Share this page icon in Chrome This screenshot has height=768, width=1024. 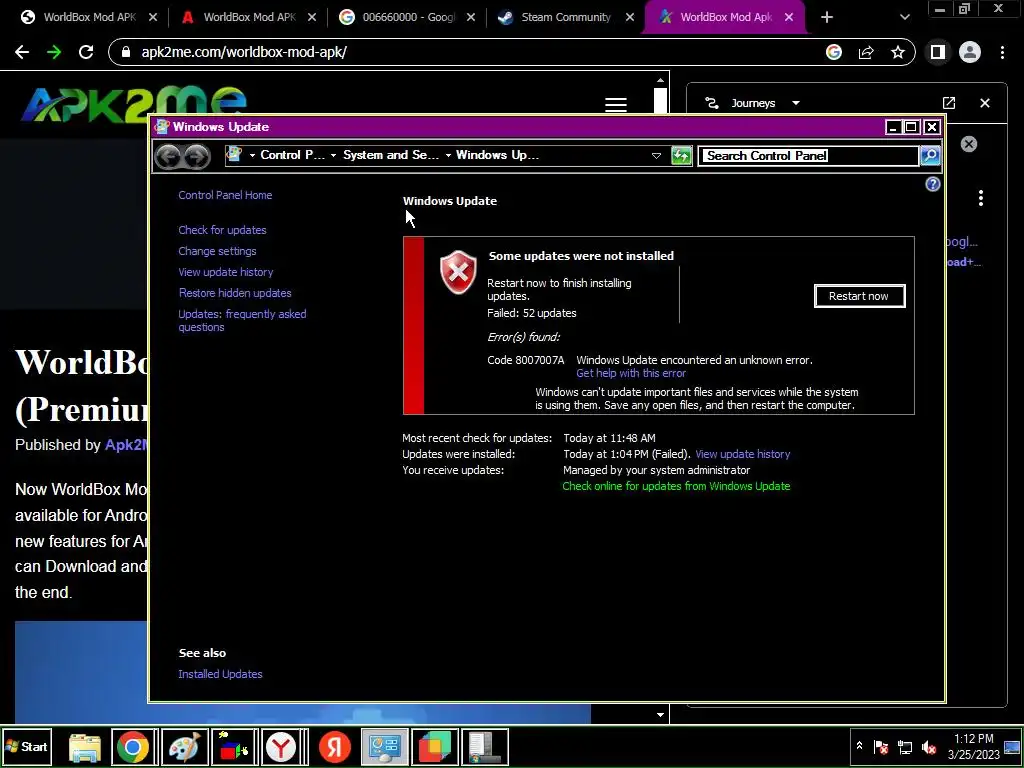coord(866,52)
